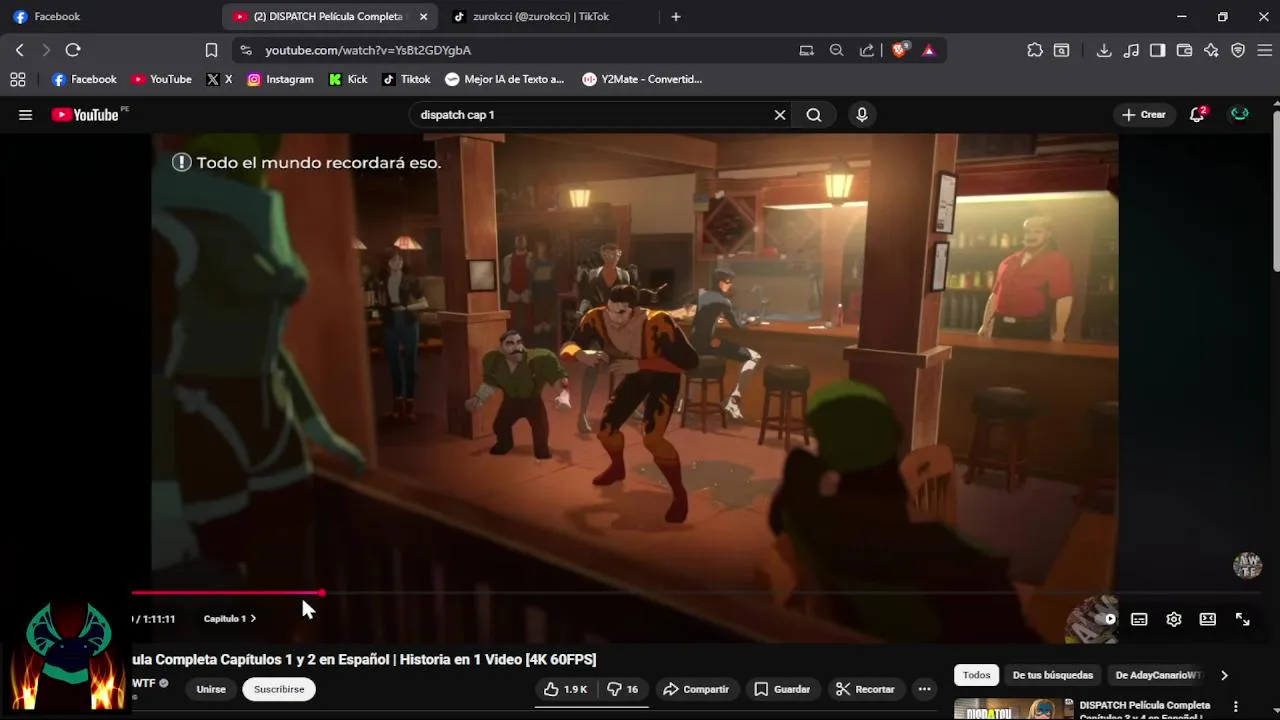Open YouTube notifications bell
The width and height of the screenshot is (1280, 720).
(x=1197, y=115)
